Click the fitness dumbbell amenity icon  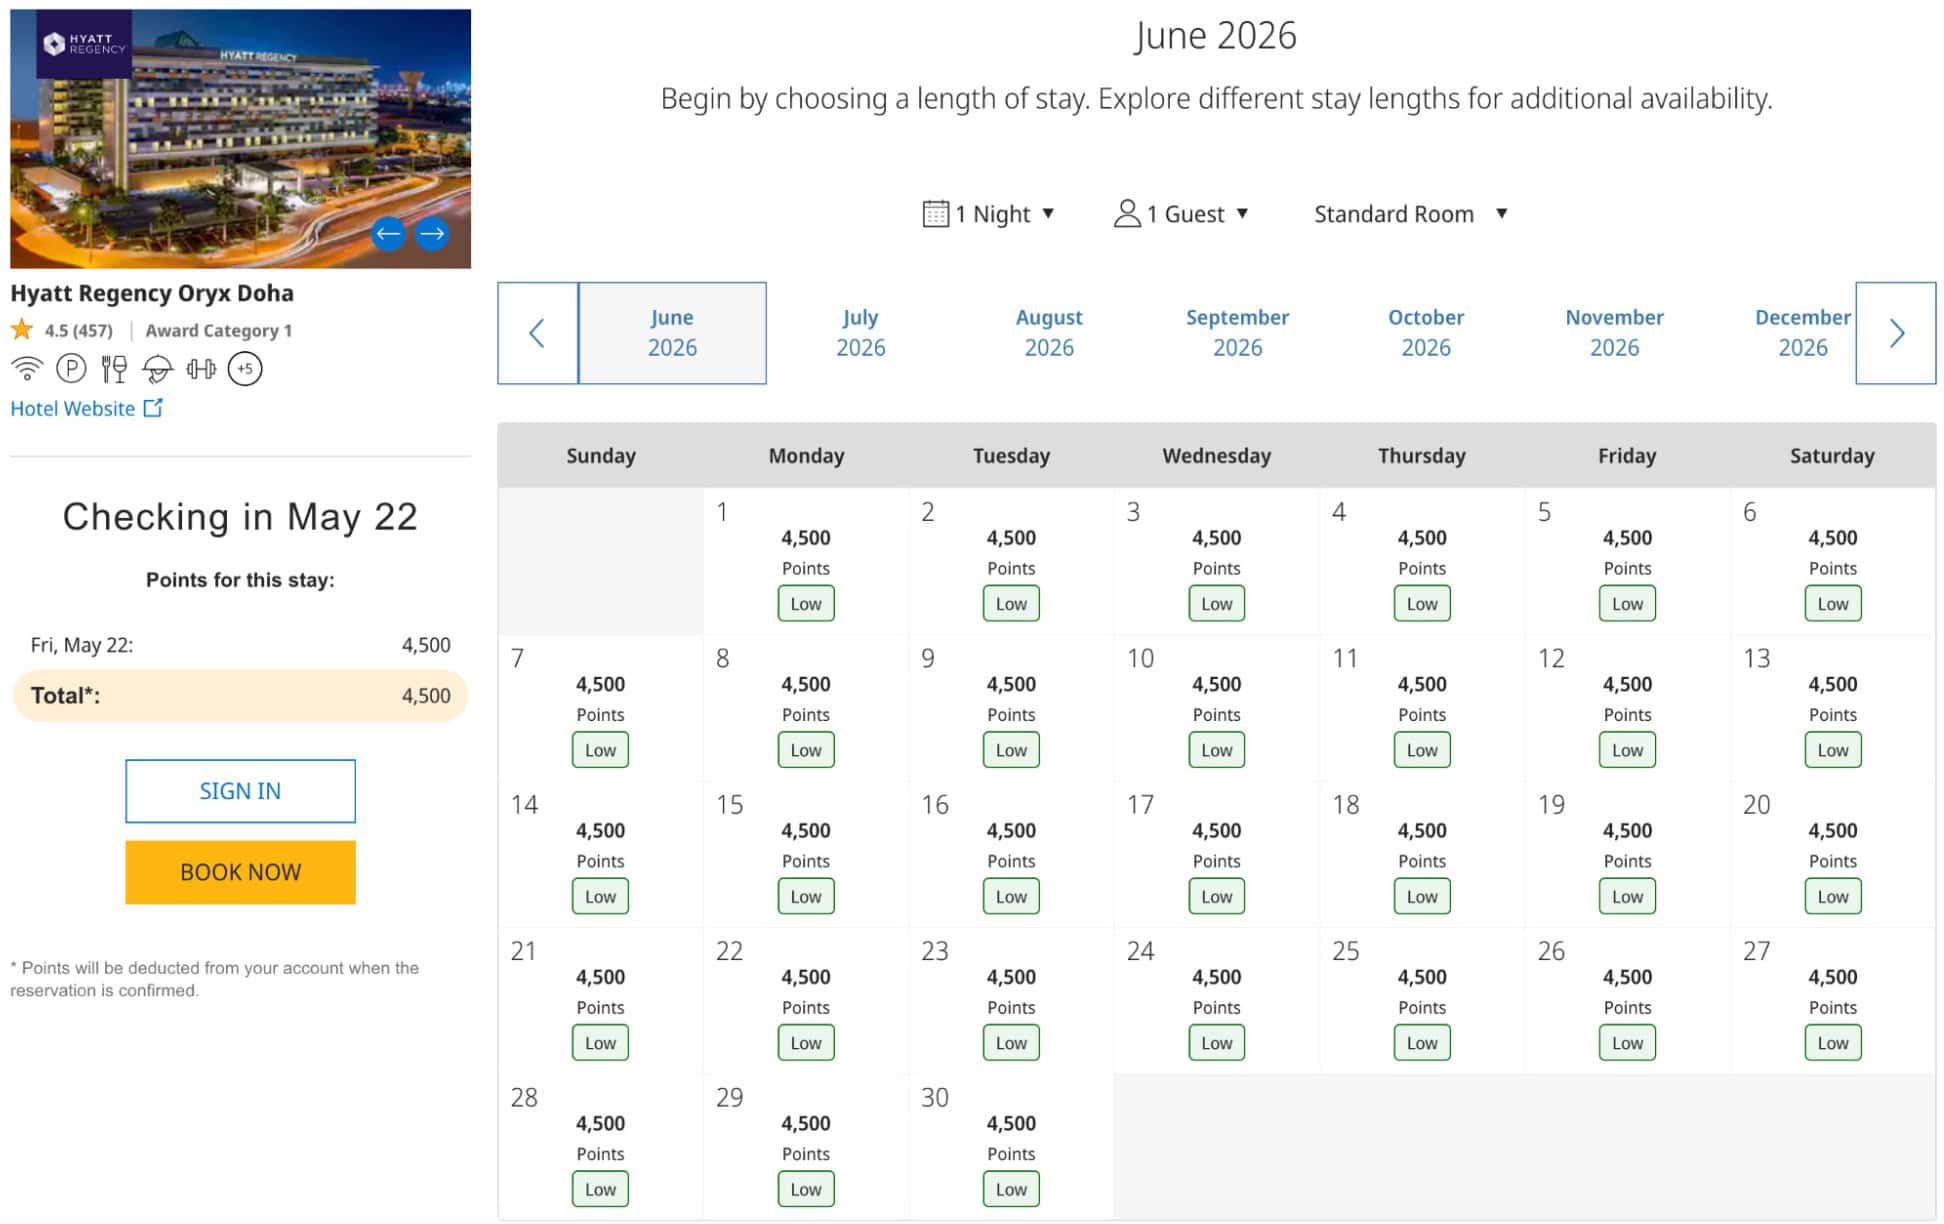pyautogui.click(x=201, y=369)
